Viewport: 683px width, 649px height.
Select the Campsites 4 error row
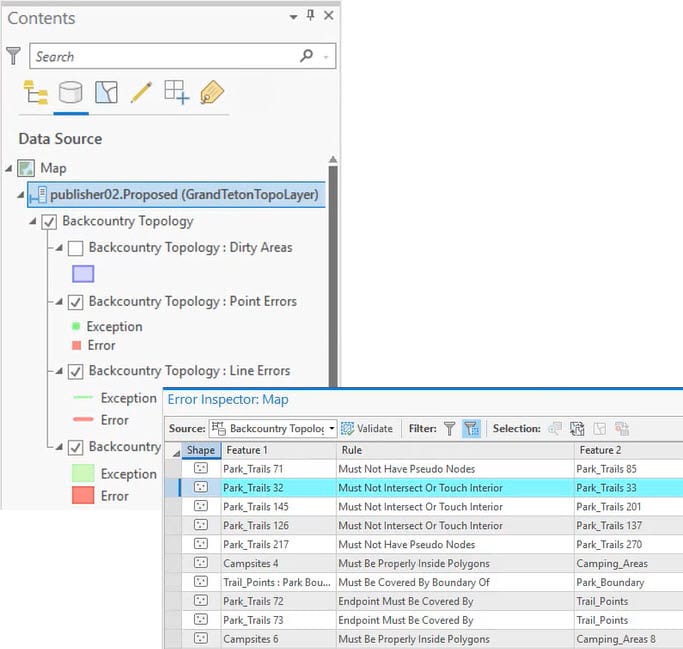coord(424,563)
